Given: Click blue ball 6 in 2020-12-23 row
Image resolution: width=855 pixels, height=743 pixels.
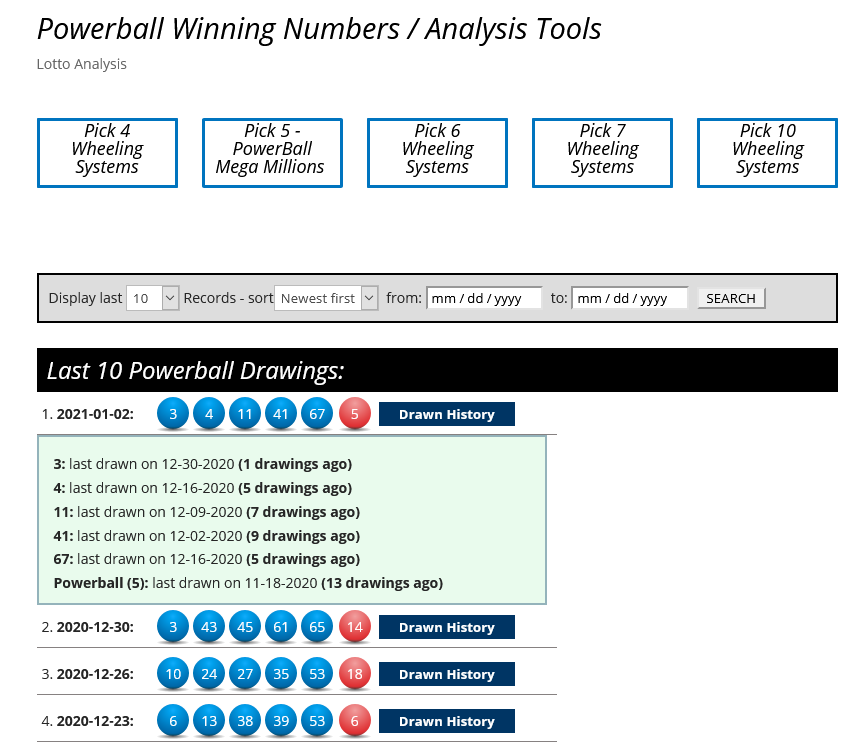Looking at the screenshot, I should 173,721.
